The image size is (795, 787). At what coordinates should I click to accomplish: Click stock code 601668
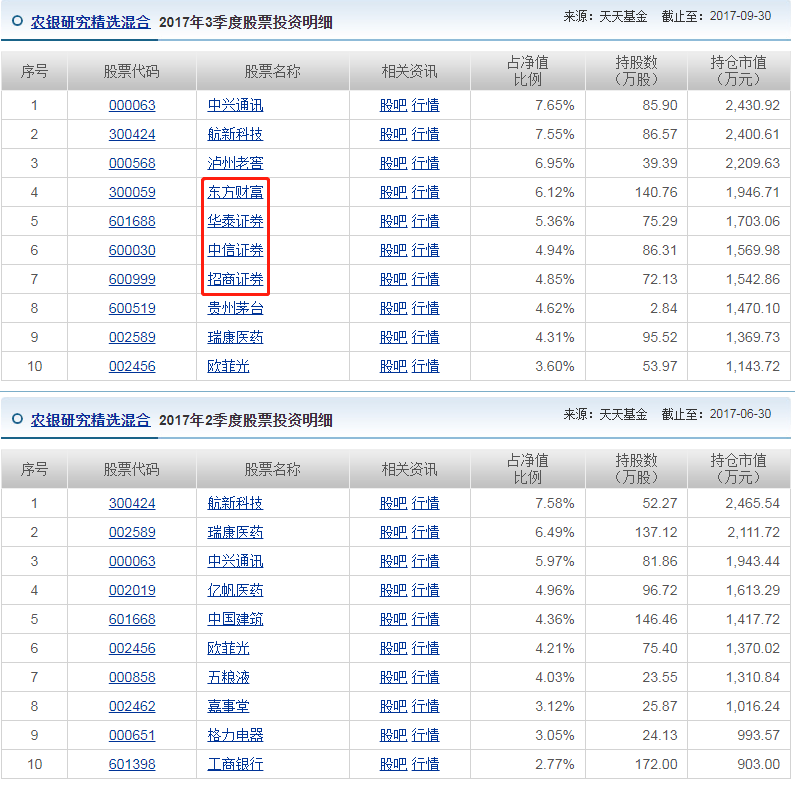pyautogui.click(x=132, y=619)
